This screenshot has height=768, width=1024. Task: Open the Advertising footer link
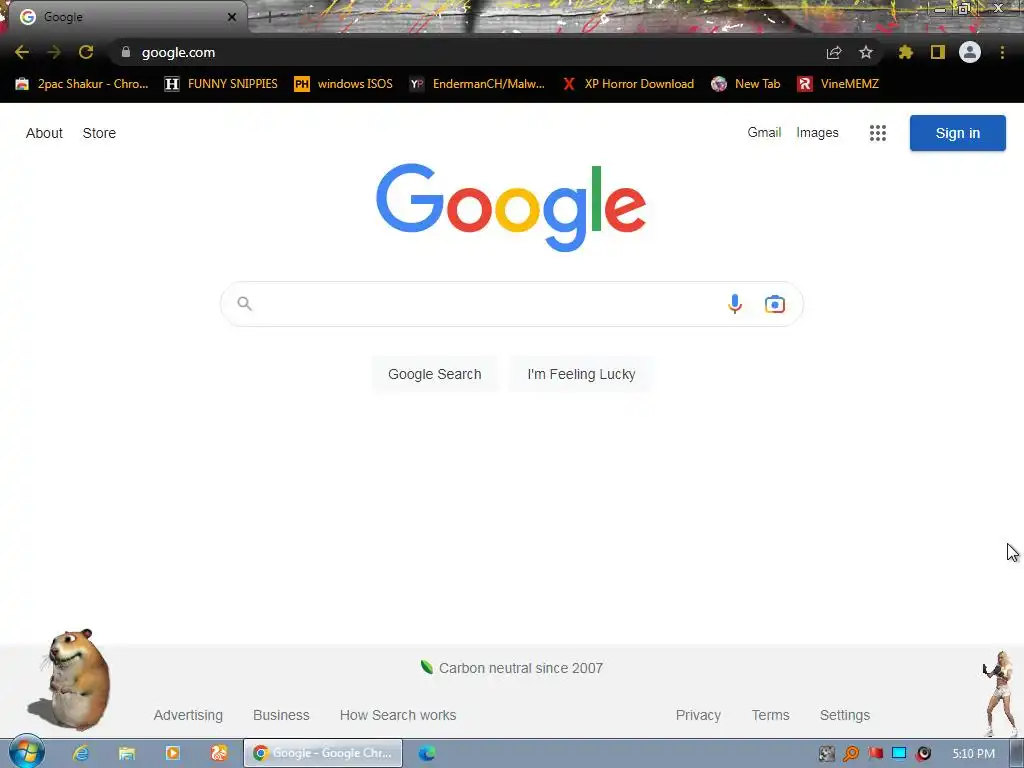[x=188, y=715]
